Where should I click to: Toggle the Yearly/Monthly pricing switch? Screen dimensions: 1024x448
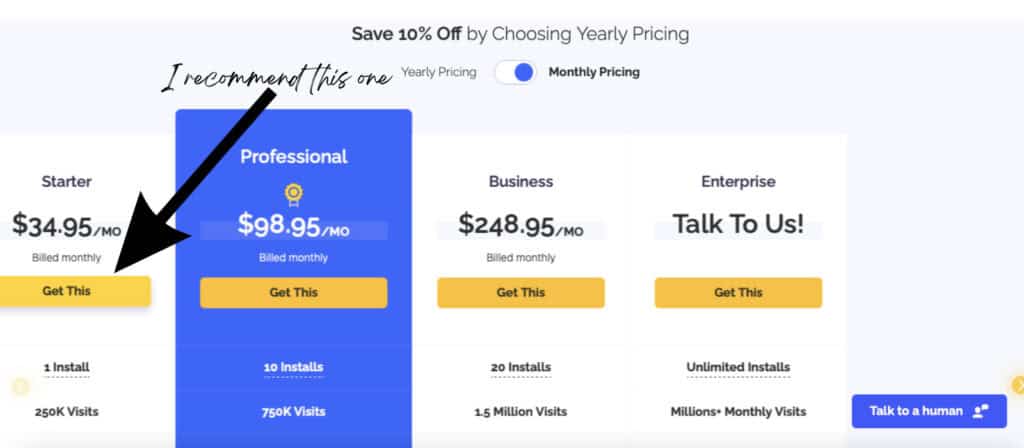515,72
